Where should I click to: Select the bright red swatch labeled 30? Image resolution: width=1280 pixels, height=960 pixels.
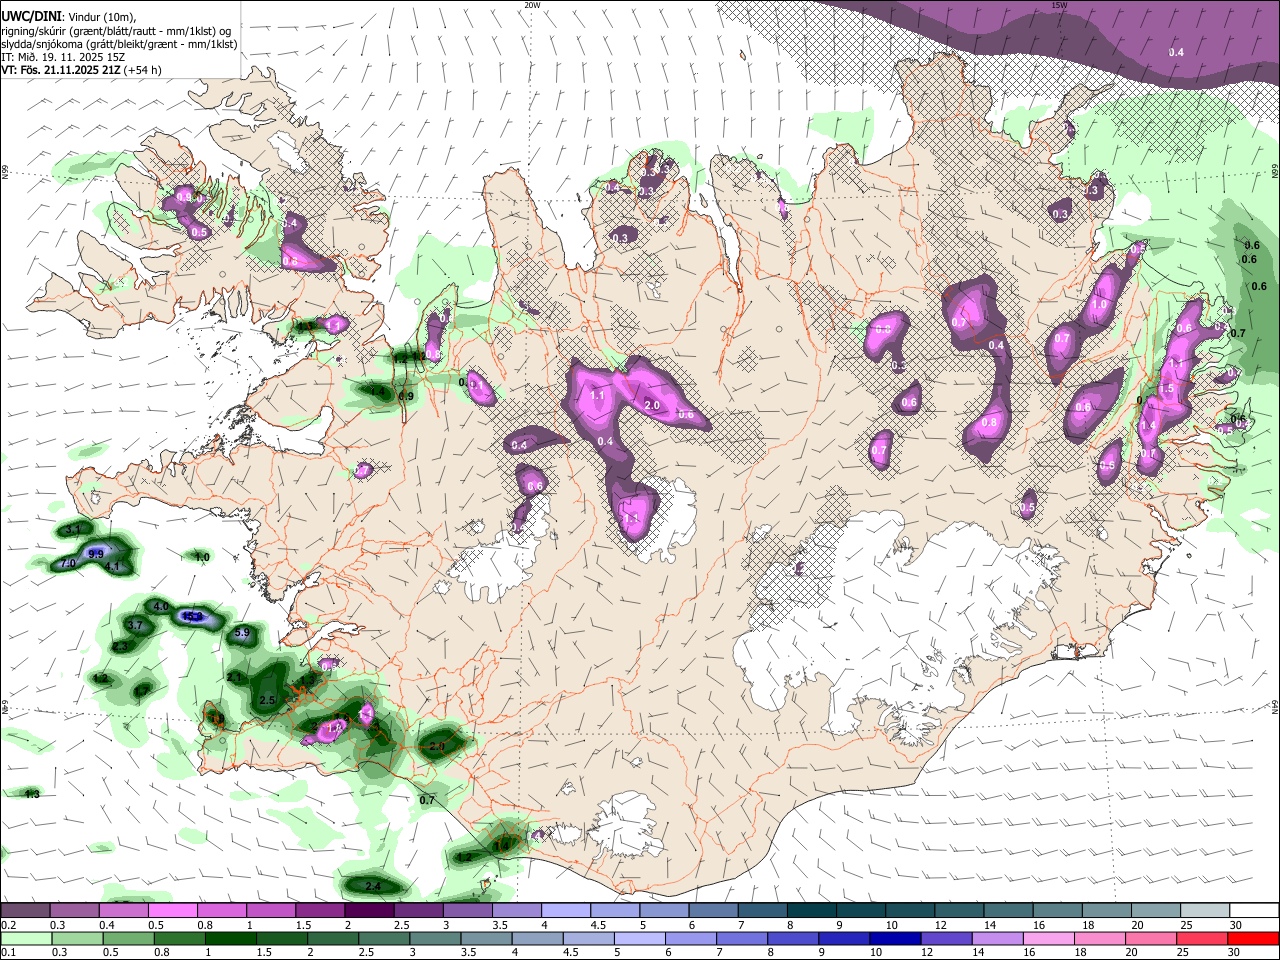tap(1254, 939)
